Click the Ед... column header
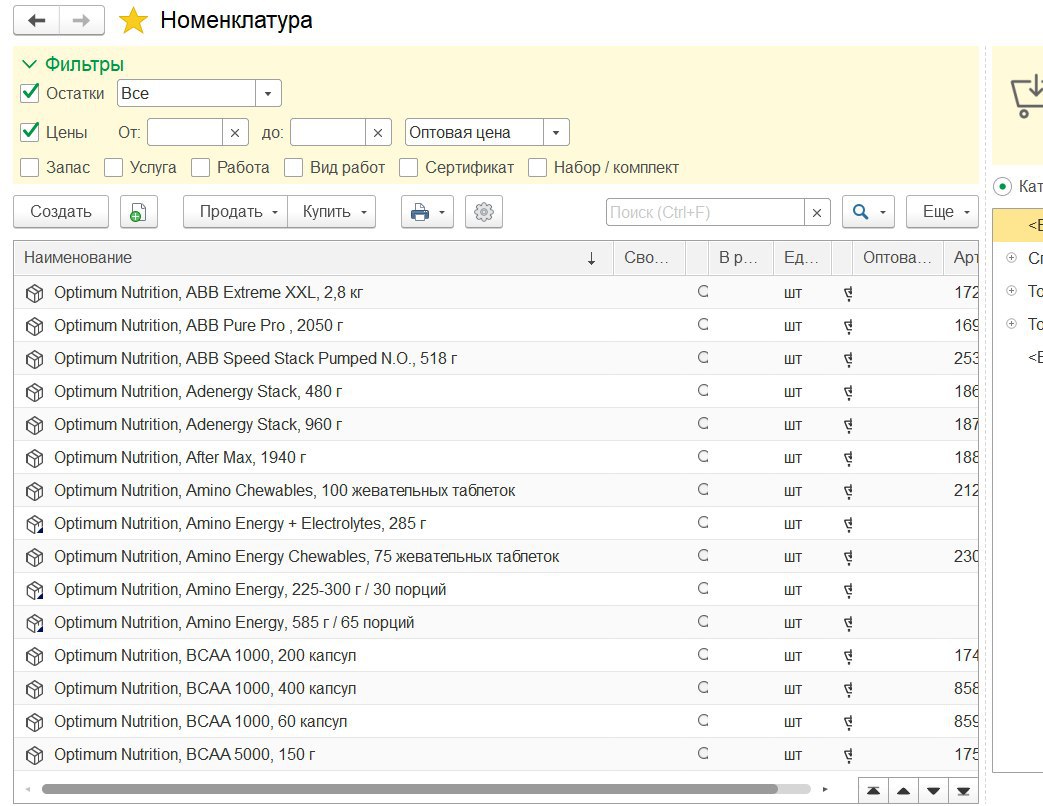Viewport: 1043px width, 806px height. point(801,258)
